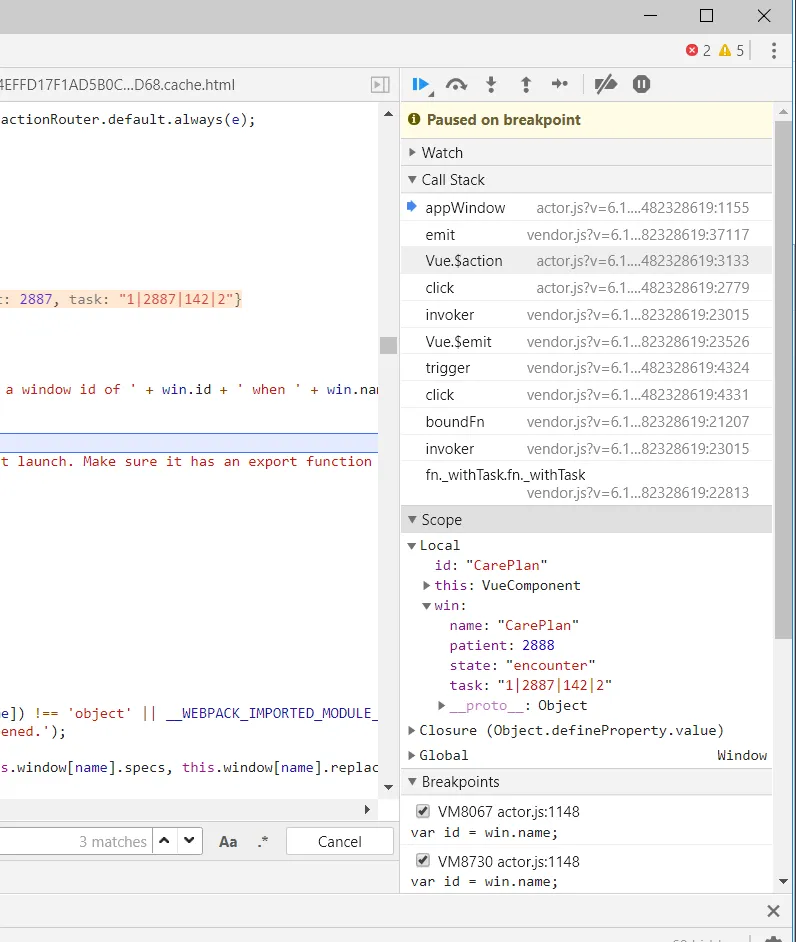Step into next function call
The height and width of the screenshot is (942, 796).
coord(491,85)
